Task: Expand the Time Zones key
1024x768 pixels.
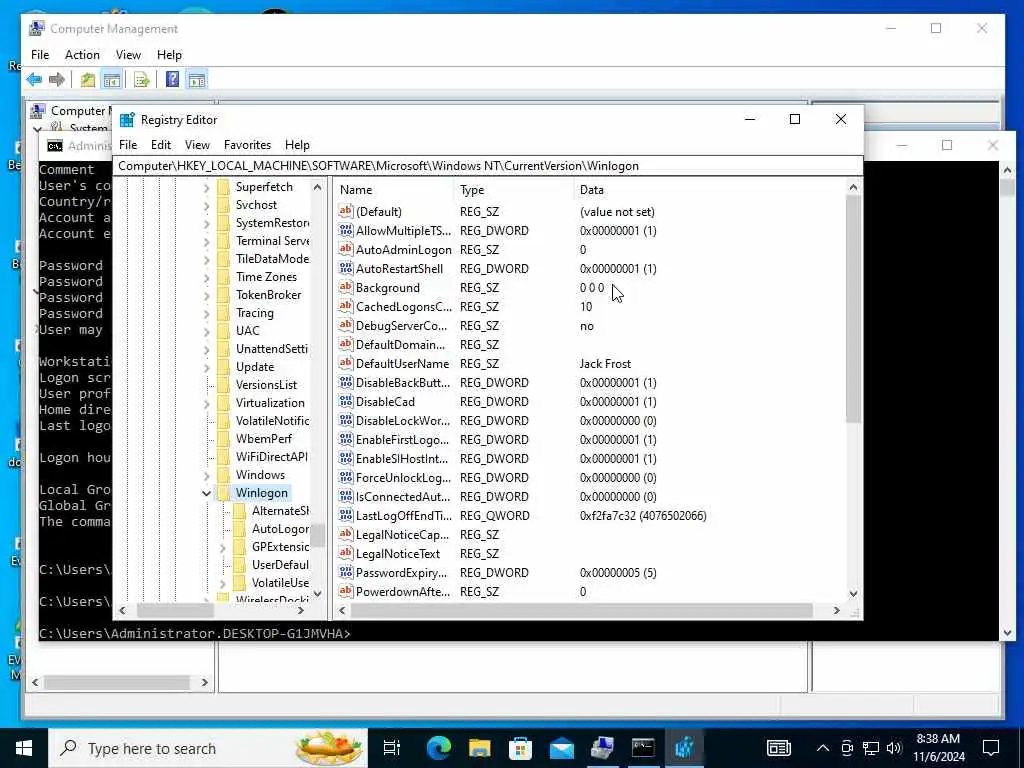Action: [206, 277]
